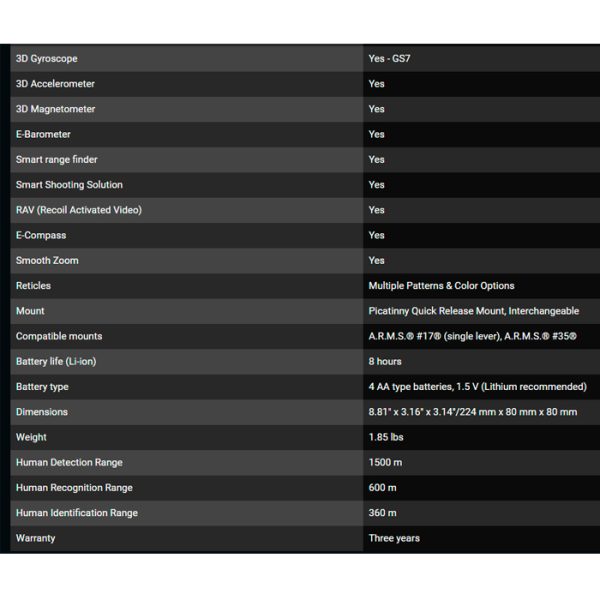The image size is (600, 600).
Task: Click the '360 m' value
Action: 382,513
